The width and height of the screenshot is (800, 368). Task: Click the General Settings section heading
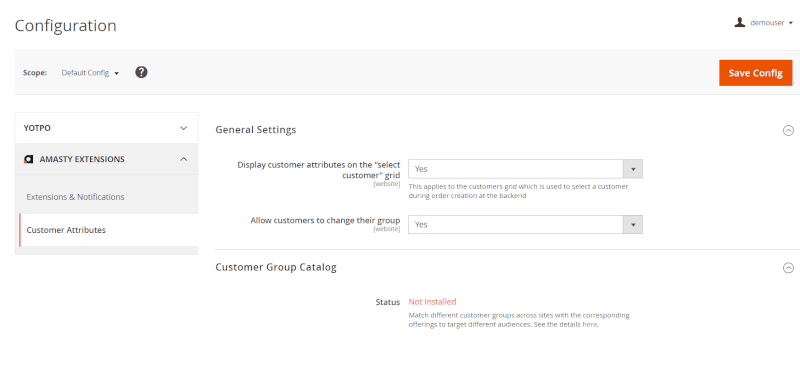coord(256,130)
